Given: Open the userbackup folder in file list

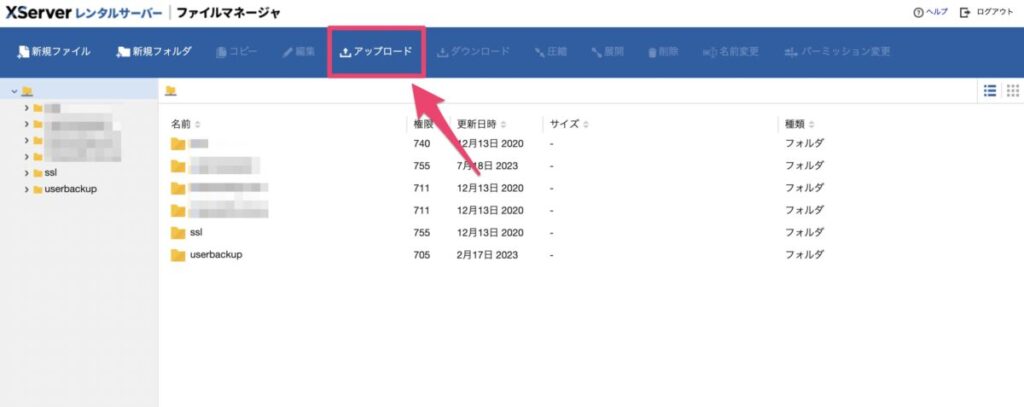Looking at the screenshot, I should [215, 254].
